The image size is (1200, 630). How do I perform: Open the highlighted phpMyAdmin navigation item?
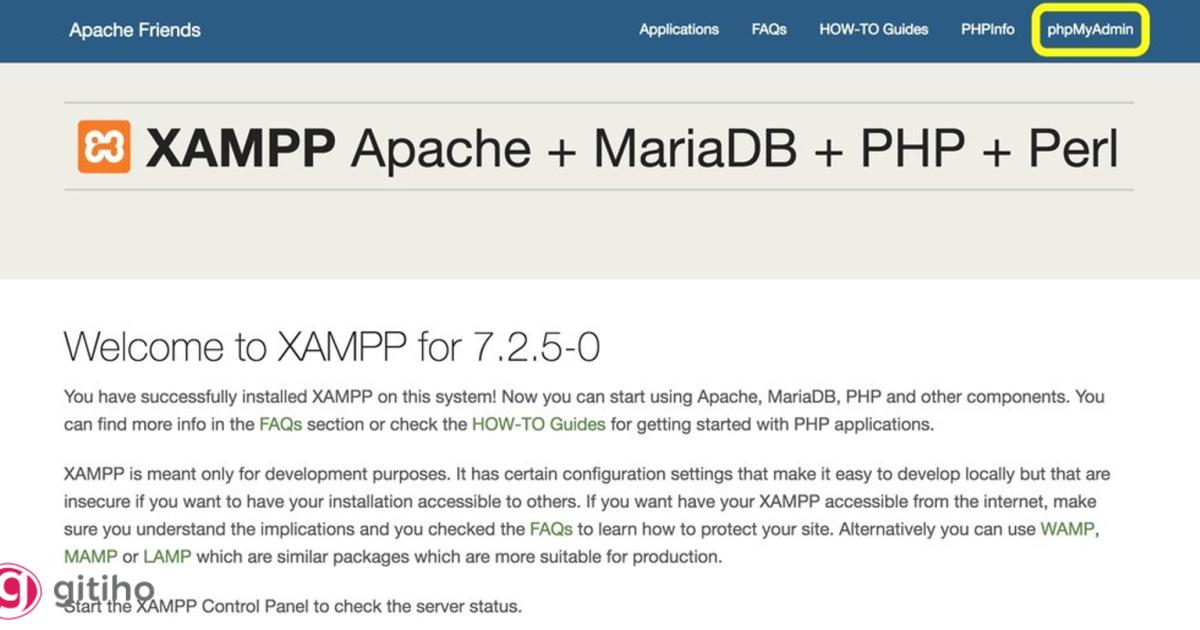click(1090, 29)
